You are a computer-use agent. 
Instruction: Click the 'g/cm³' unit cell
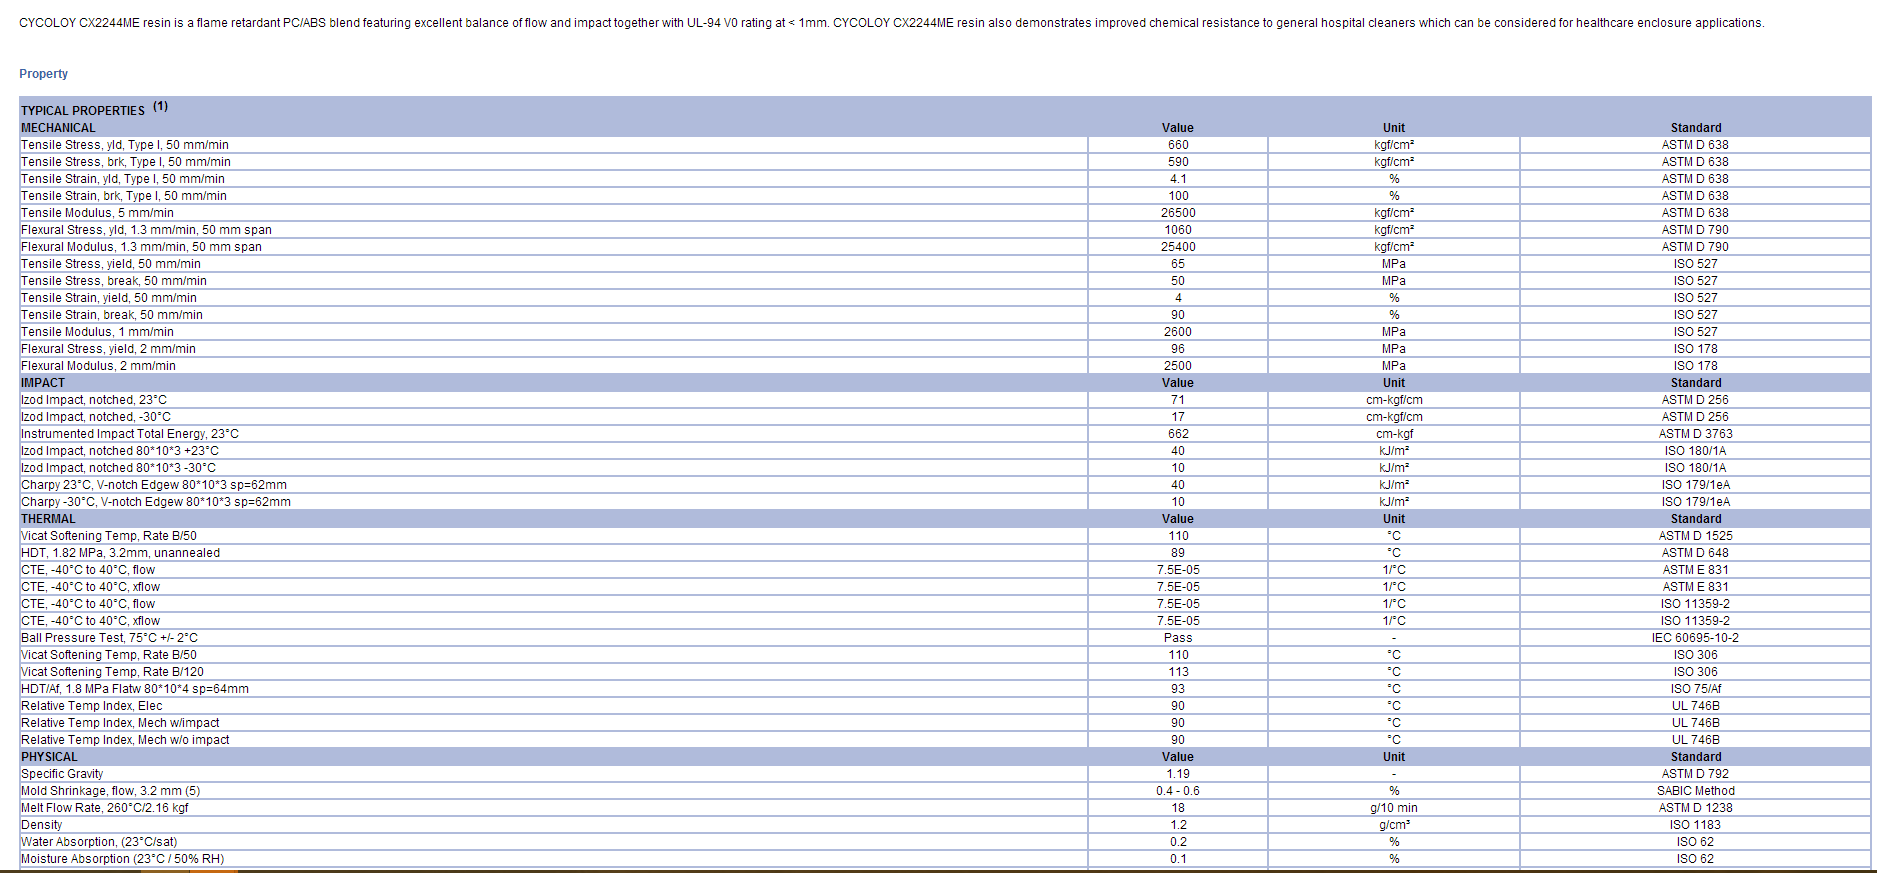pyautogui.click(x=1394, y=825)
